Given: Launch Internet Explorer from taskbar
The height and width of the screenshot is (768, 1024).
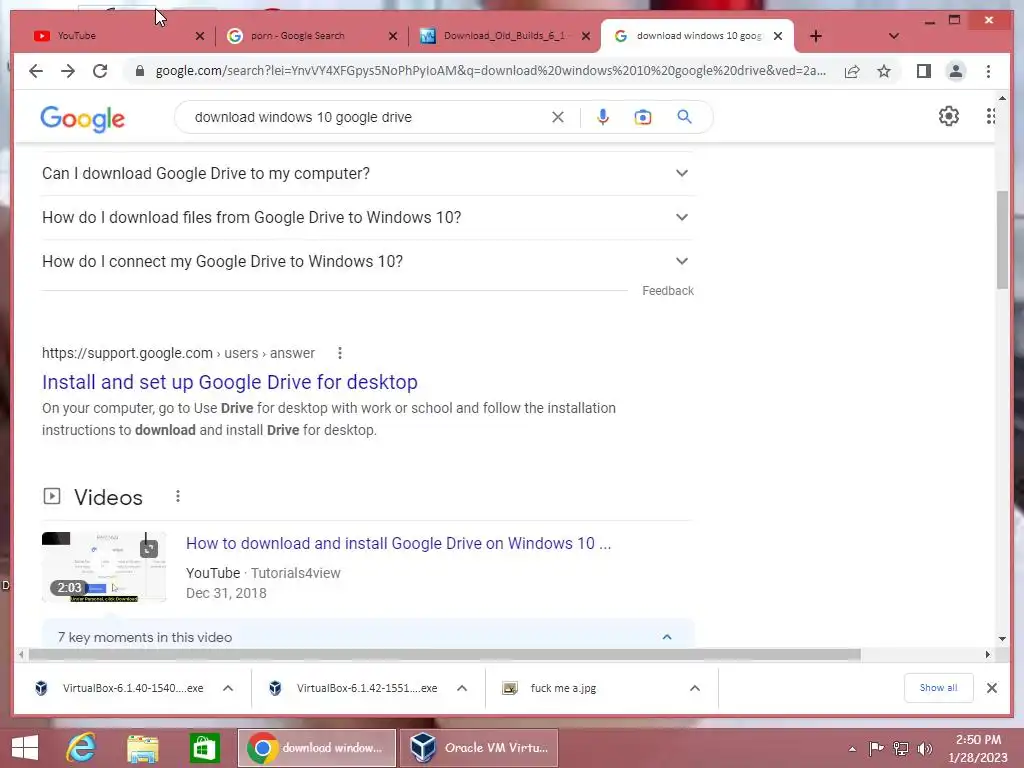Looking at the screenshot, I should [x=82, y=748].
